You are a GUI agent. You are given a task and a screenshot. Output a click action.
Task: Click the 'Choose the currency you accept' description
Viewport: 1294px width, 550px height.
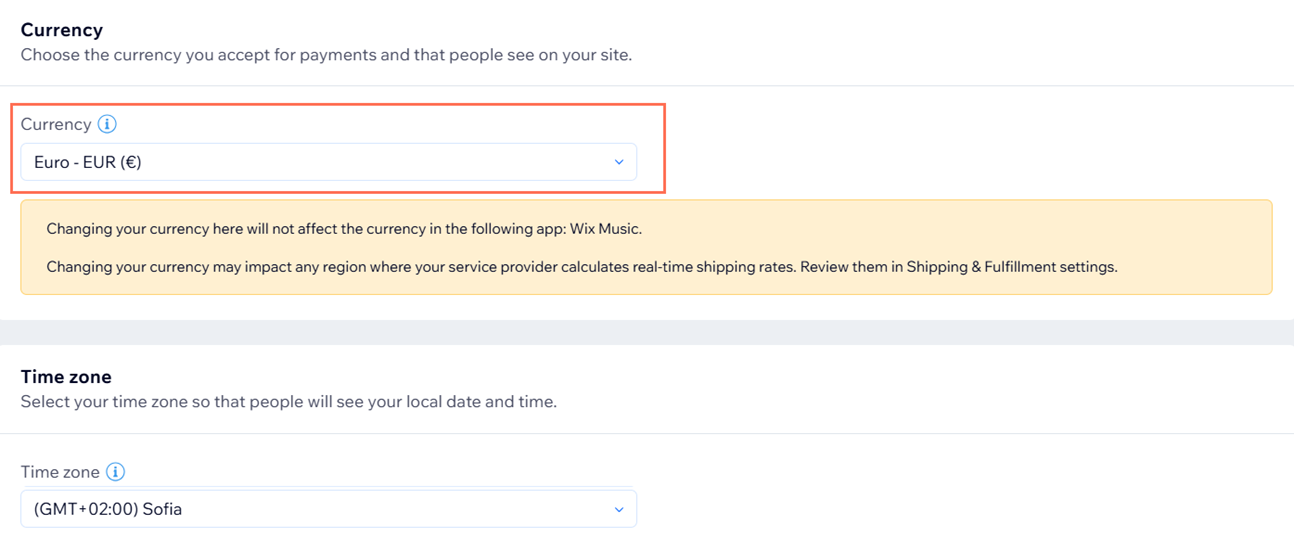[326, 55]
